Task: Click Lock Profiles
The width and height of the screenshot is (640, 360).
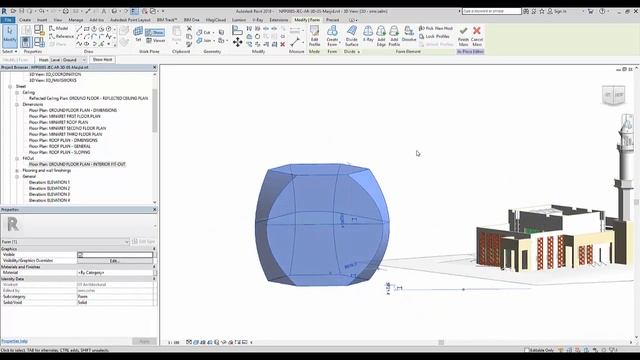Action: coord(434,36)
